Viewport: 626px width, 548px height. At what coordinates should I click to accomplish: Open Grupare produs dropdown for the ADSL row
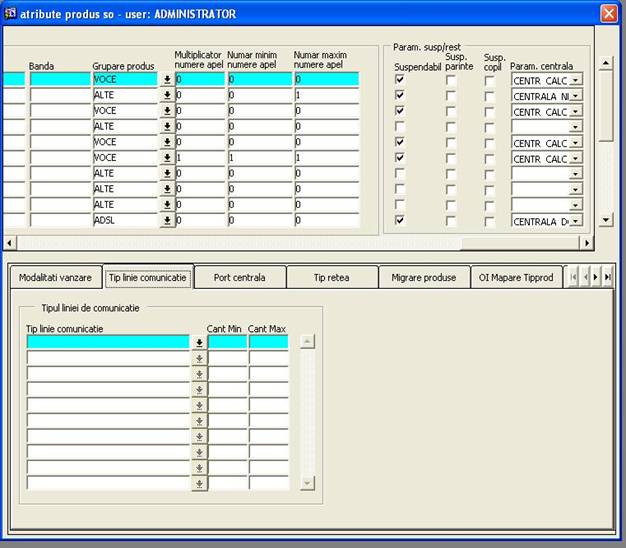coord(166,221)
